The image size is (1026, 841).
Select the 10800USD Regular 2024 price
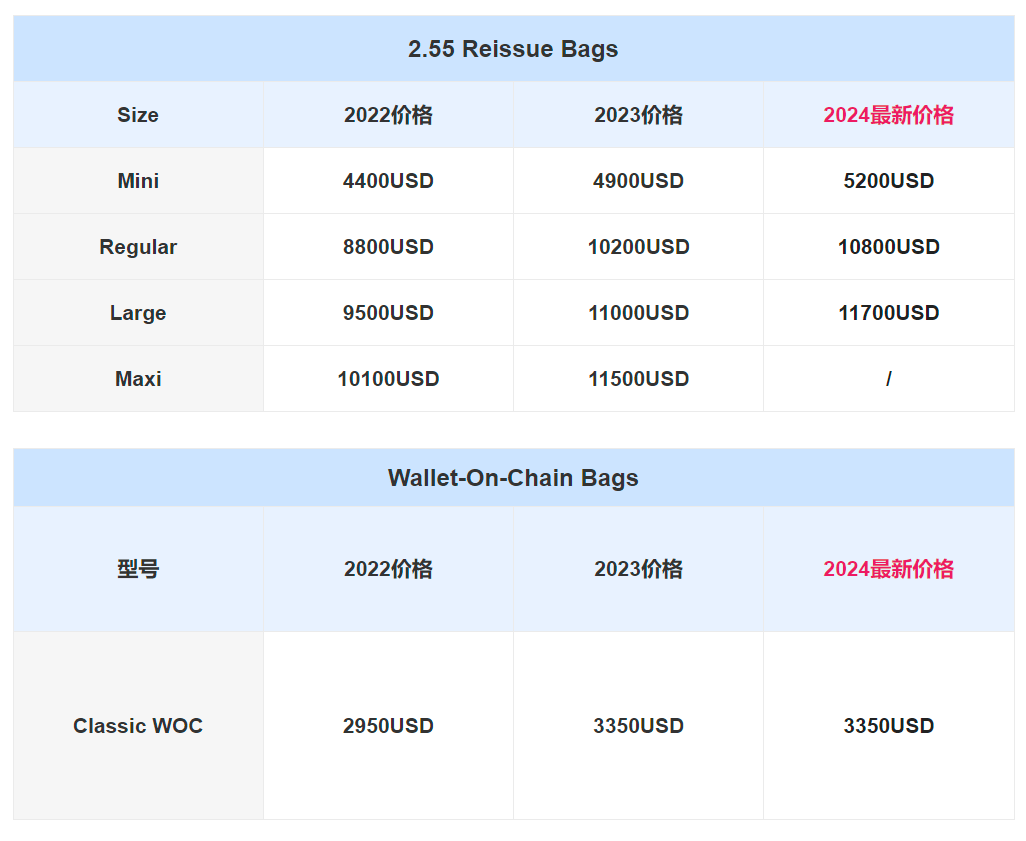(x=888, y=247)
